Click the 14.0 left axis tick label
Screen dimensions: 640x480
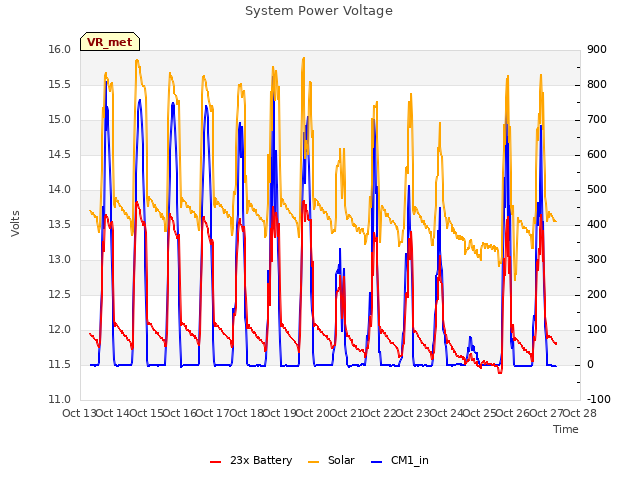pos(60,190)
